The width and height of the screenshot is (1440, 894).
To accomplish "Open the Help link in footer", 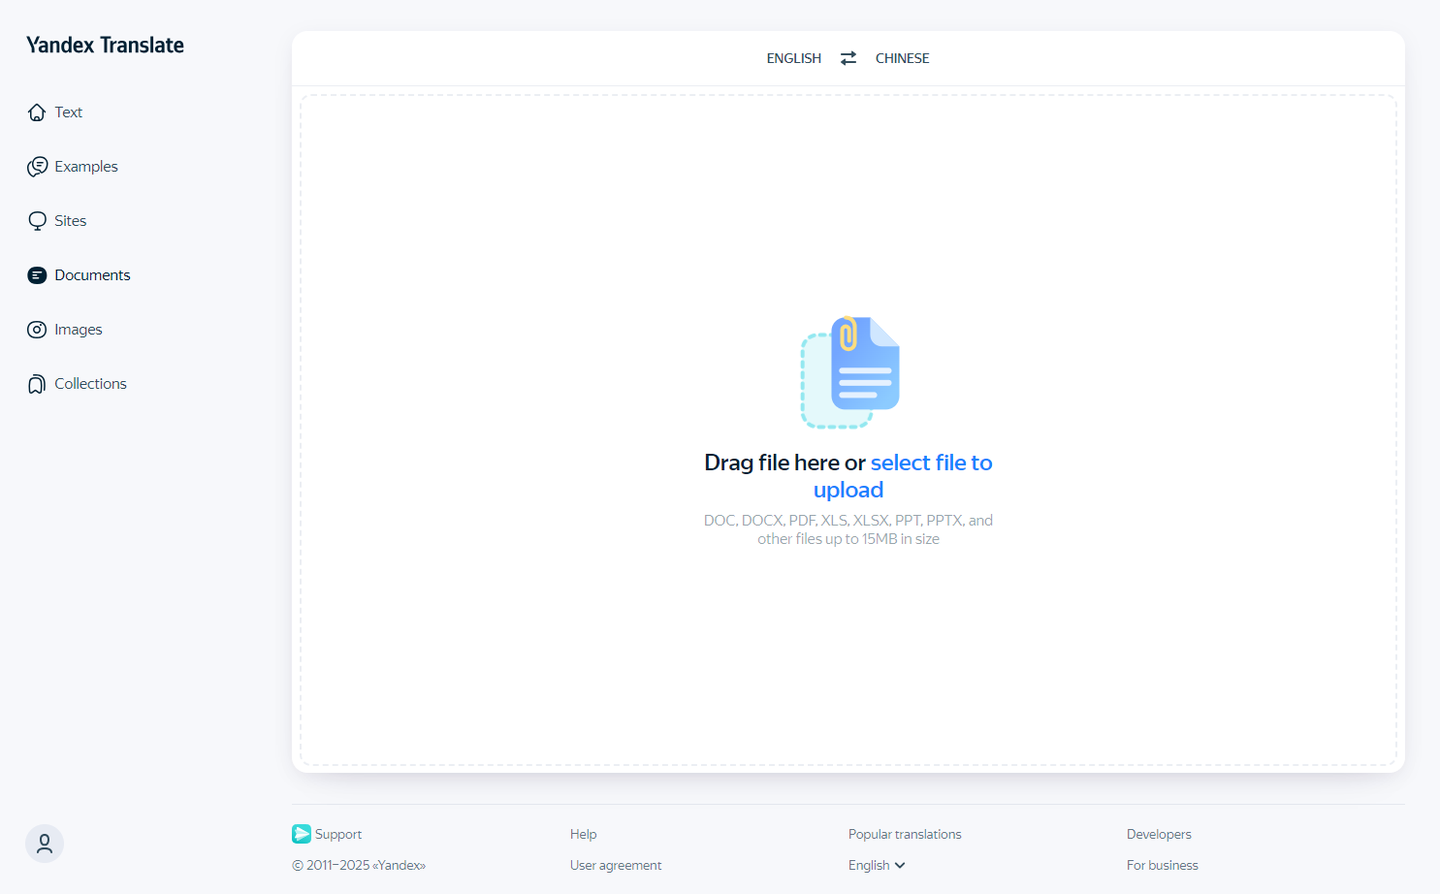I will click(583, 834).
